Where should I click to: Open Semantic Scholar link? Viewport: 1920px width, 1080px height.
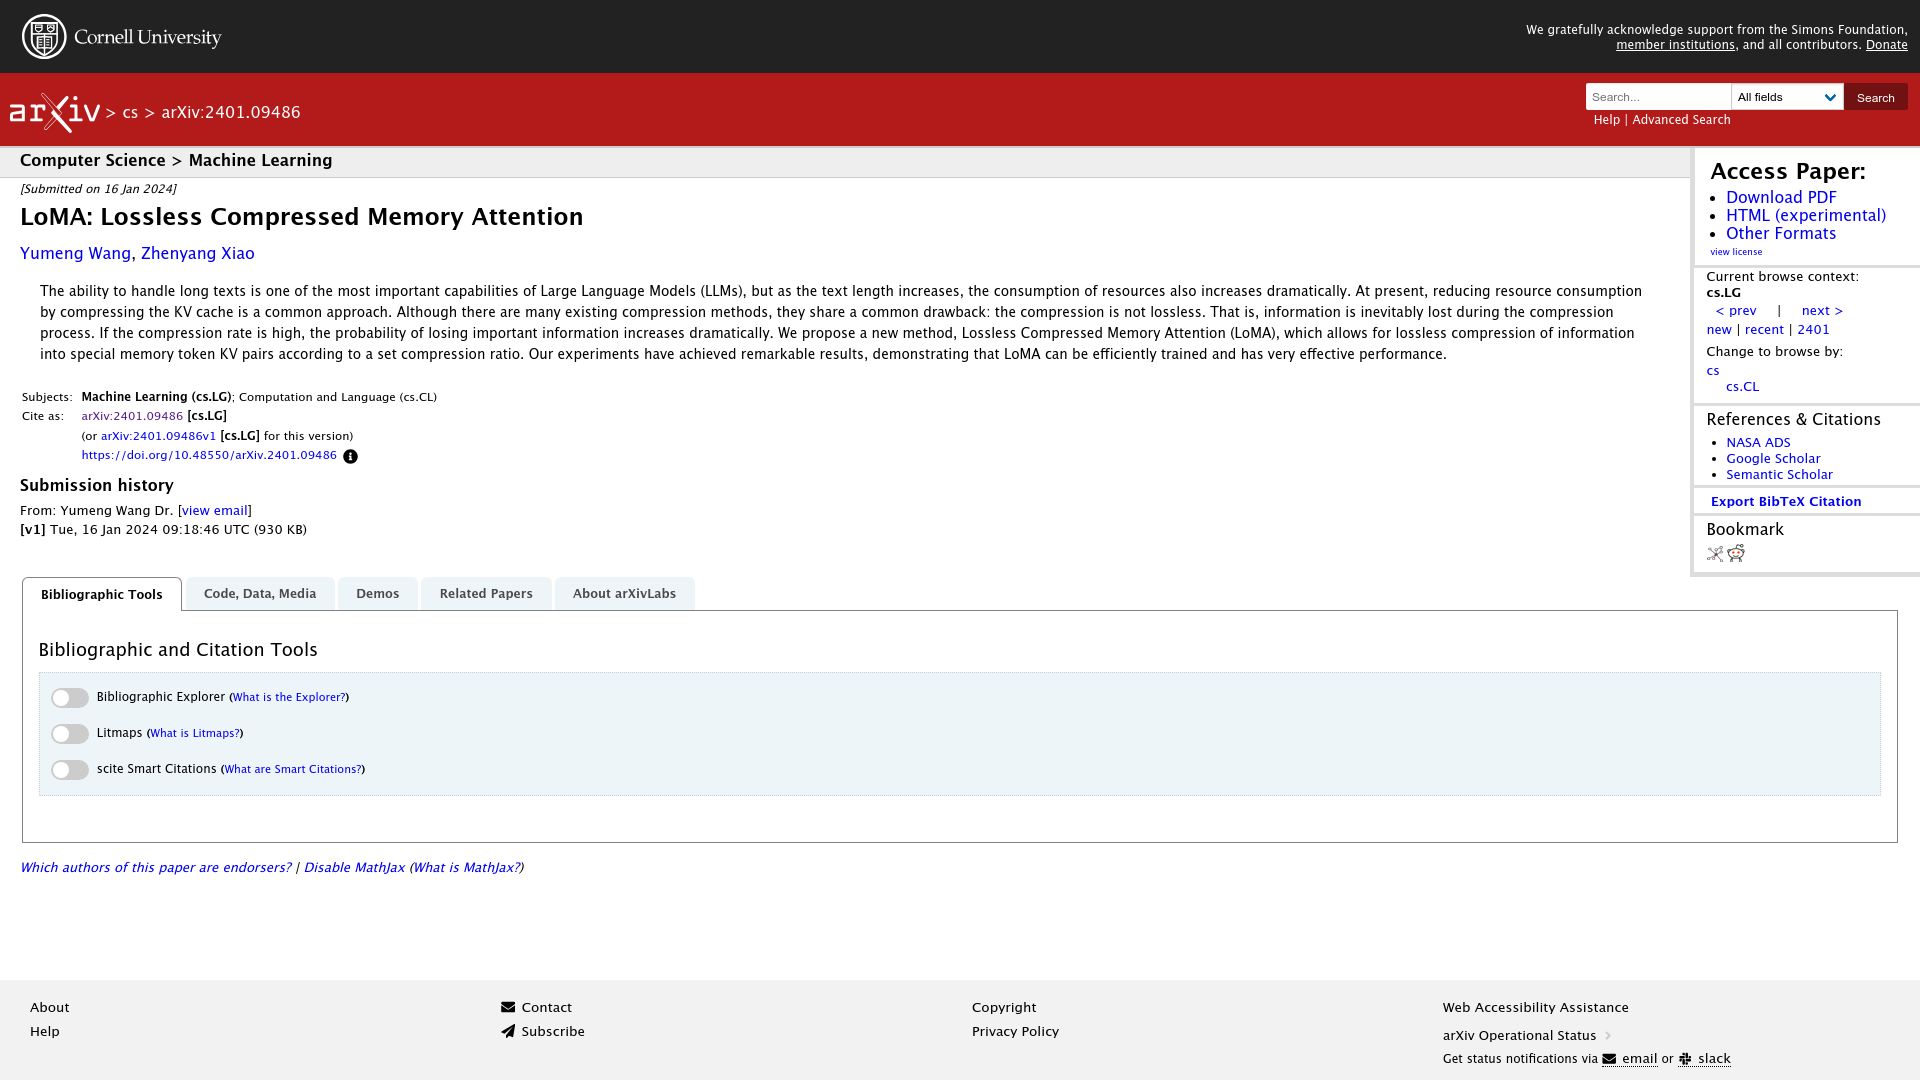[x=1779, y=475]
